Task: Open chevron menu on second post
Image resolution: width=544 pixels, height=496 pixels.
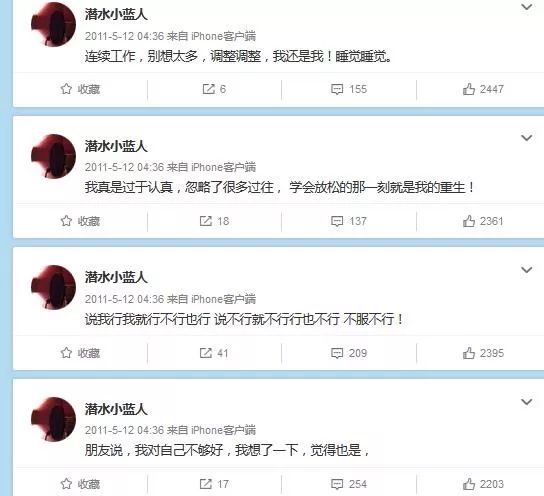Action: click(x=527, y=138)
